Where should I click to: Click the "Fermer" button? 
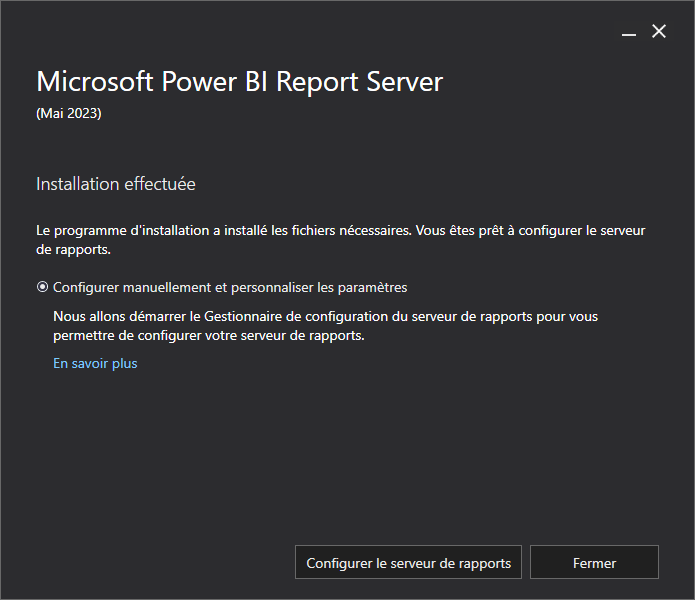tap(594, 562)
